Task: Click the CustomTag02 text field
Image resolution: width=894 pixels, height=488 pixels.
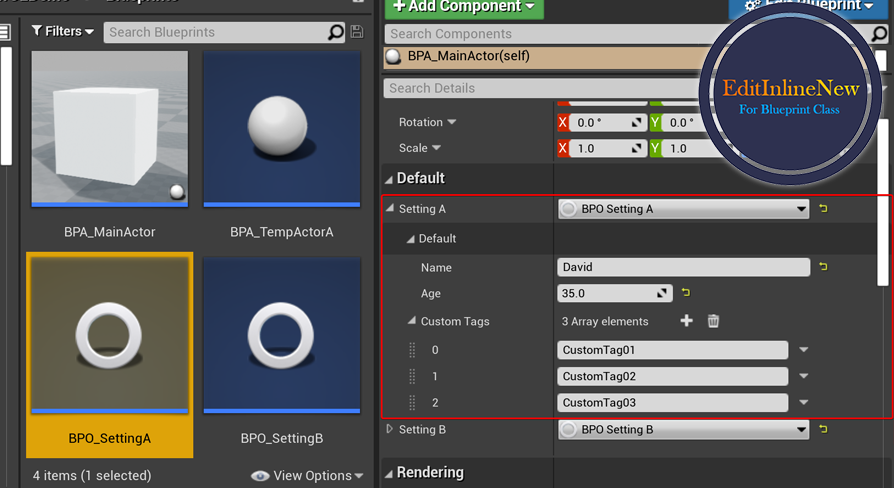Action: [673, 376]
